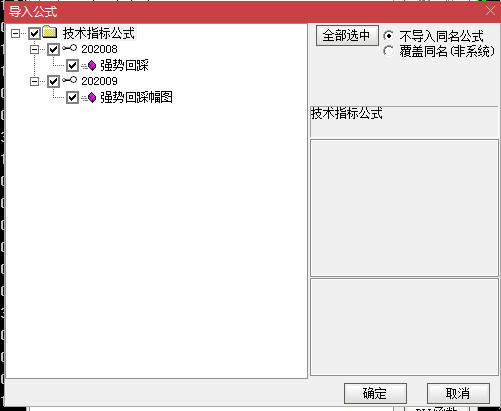Cancel import with the 取消 button
This screenshot has width=501, height=411.
coord(458,393)
